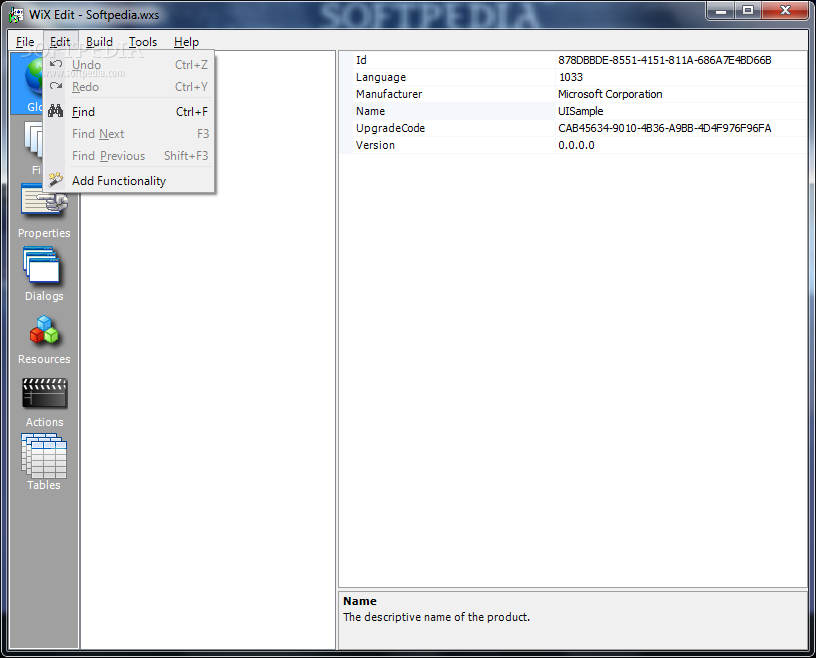Select the Version property label
This screenshot has width=816, height=658.
coord(375,145)
